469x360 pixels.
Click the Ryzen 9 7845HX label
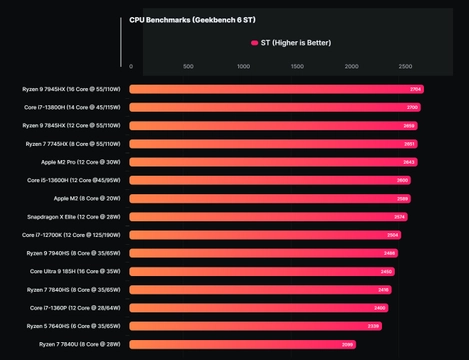(71, 126)
